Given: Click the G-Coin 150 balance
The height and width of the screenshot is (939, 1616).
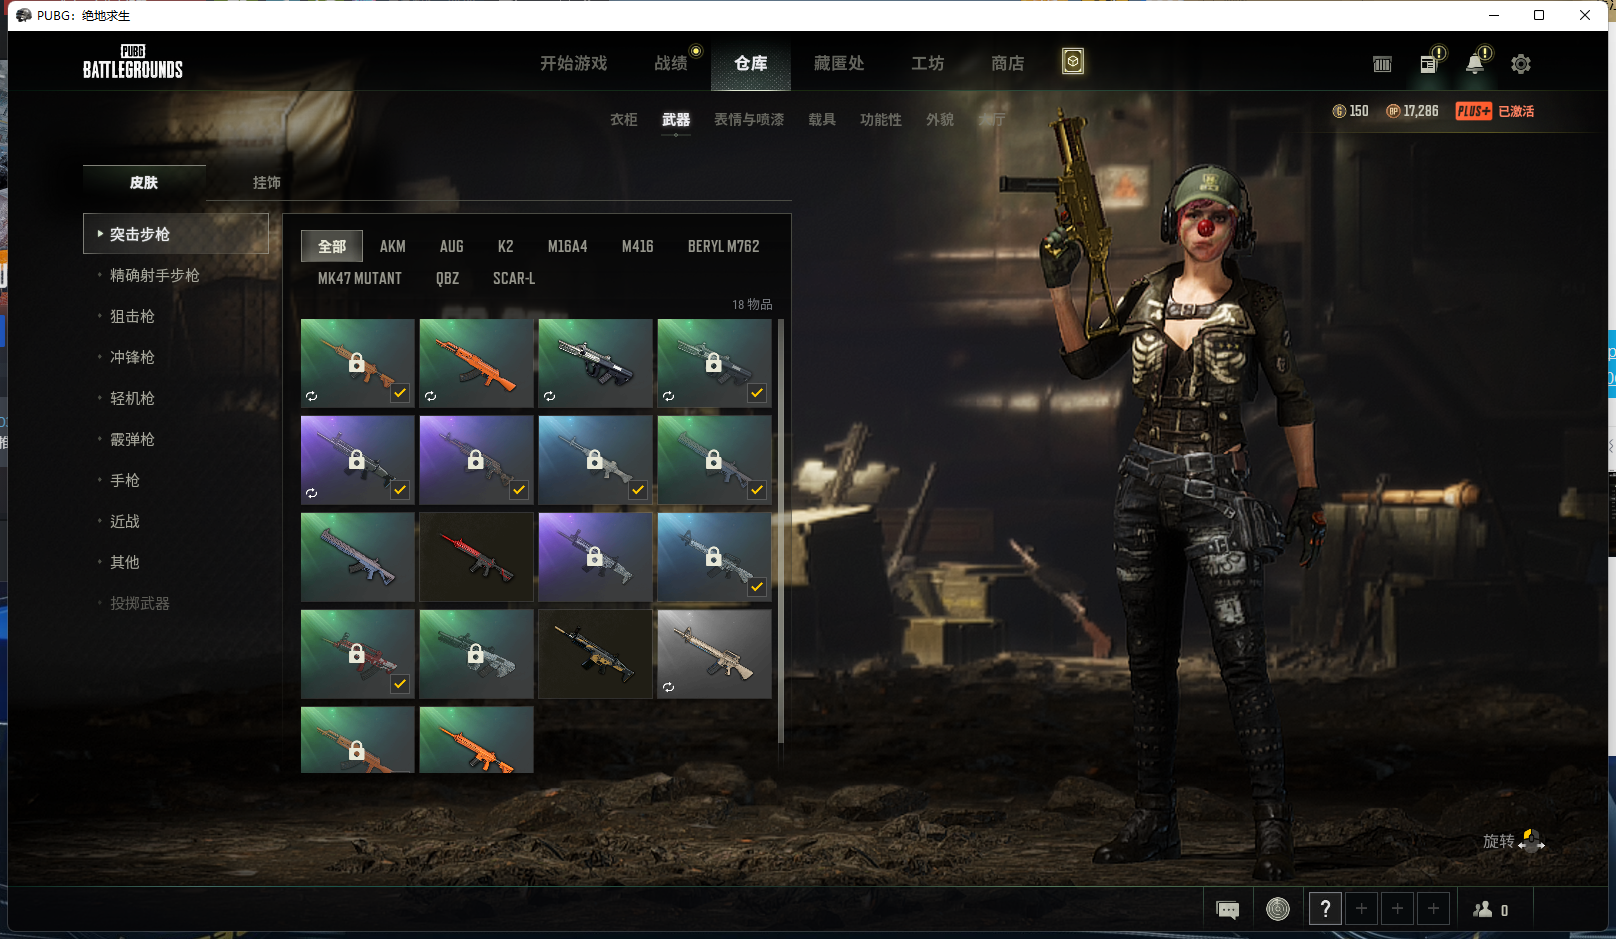Looking at the screenshot, I should point(1350,111).
